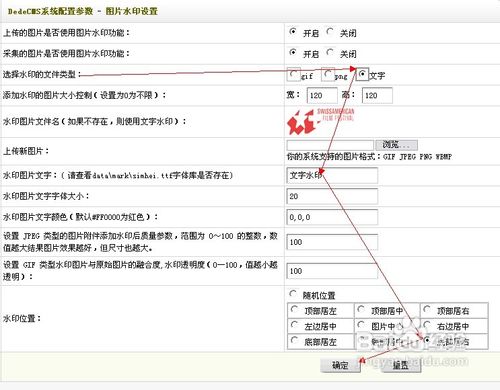Click the text color field 0,0,0
The image size is (500, 390).
[x=332, y=217]
